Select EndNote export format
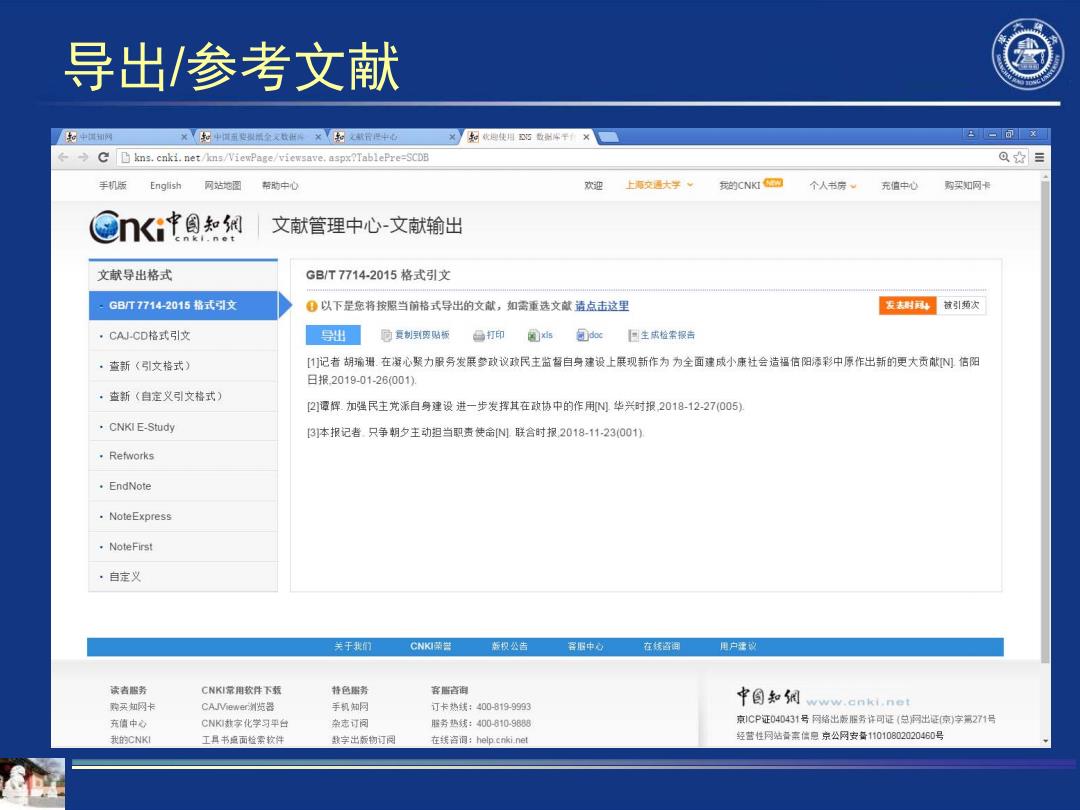This screenshot has height=810, width=1080. pyautogui.click(x=183, y=486)
